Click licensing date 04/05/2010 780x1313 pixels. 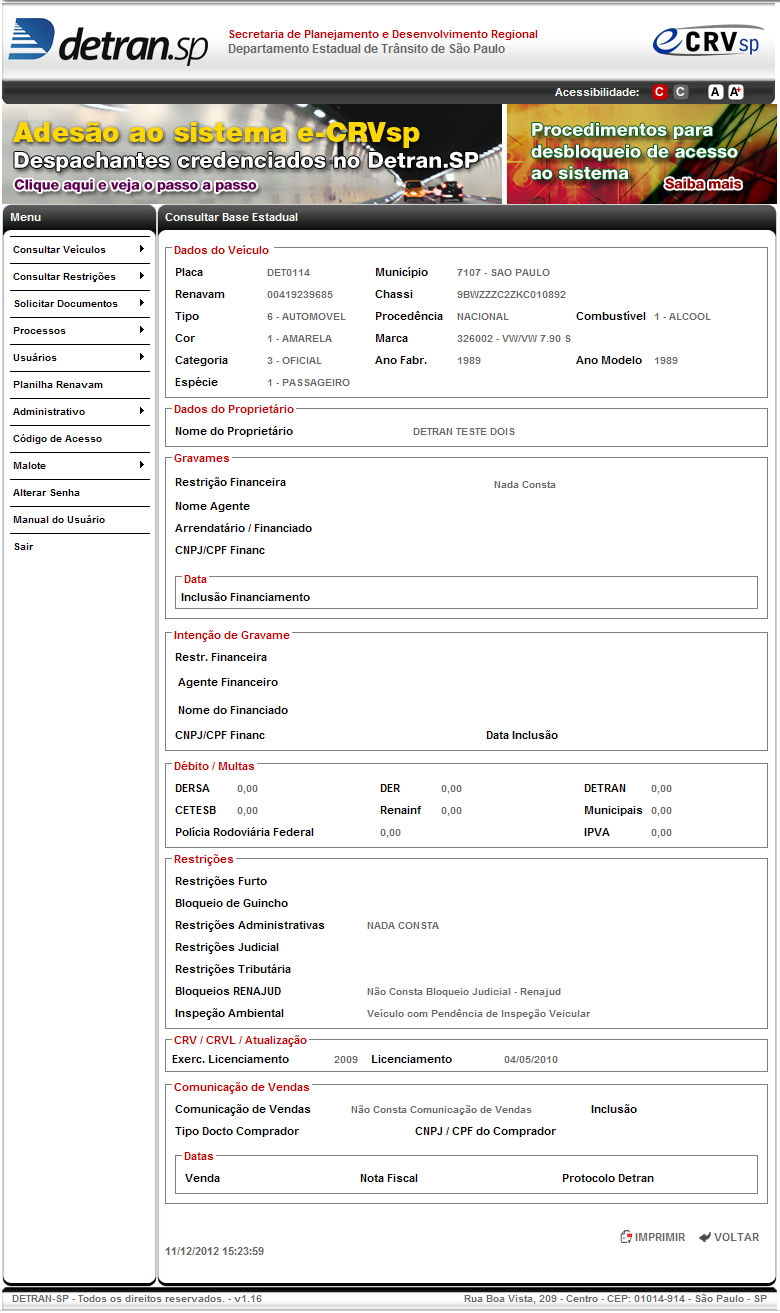coord(531,1060)
